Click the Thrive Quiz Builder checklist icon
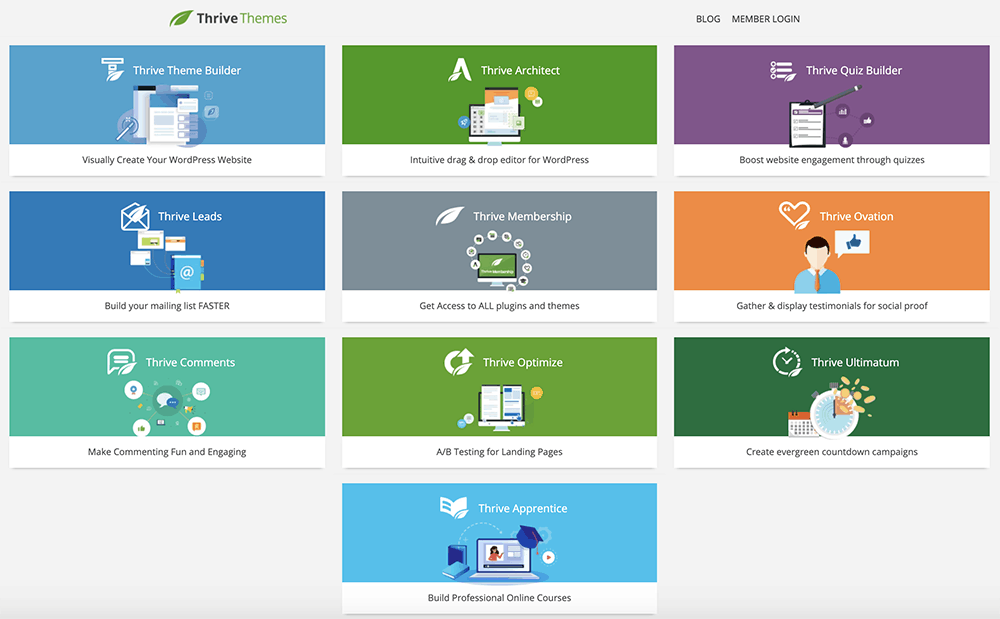 point(783,71)
